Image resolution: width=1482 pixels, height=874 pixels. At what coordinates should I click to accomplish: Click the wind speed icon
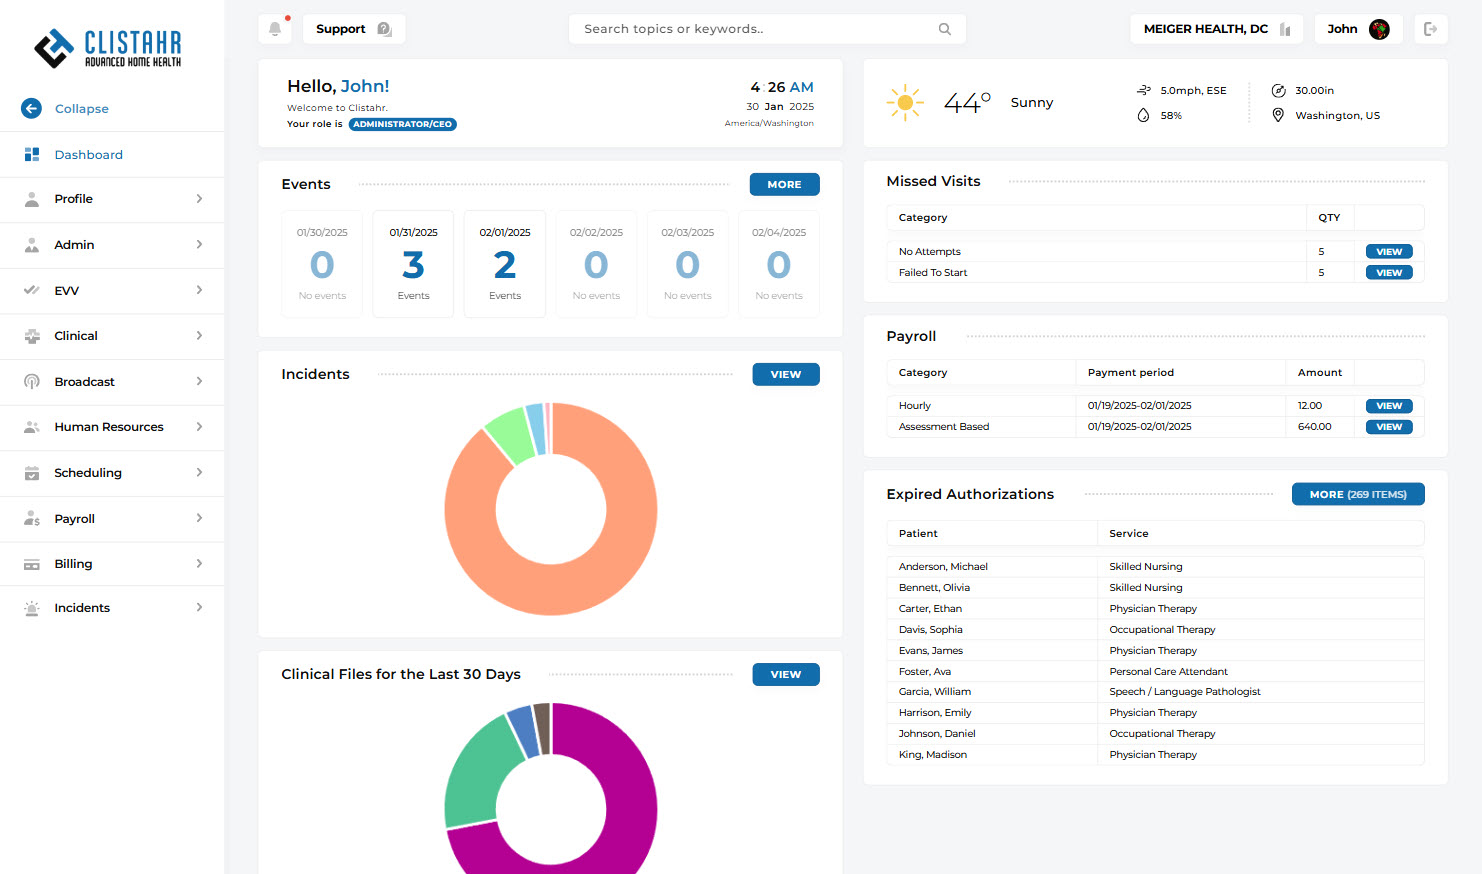click(x=1144, y=90)
